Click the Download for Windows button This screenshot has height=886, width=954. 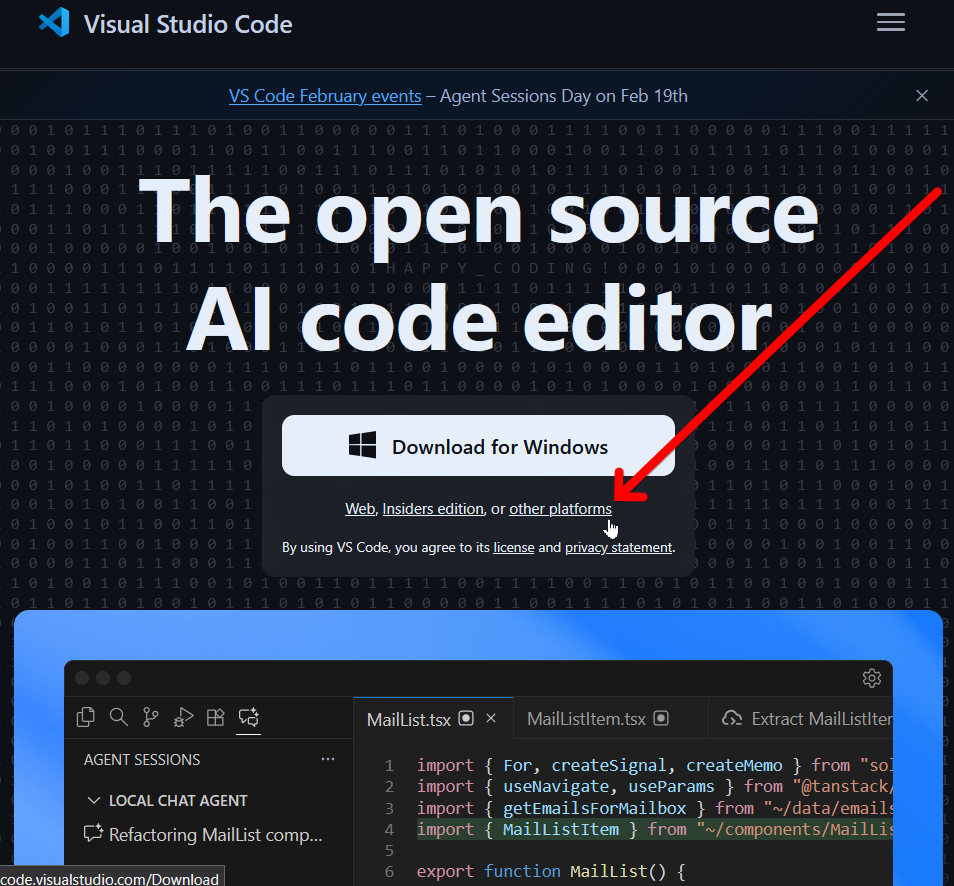click(478, 446)
